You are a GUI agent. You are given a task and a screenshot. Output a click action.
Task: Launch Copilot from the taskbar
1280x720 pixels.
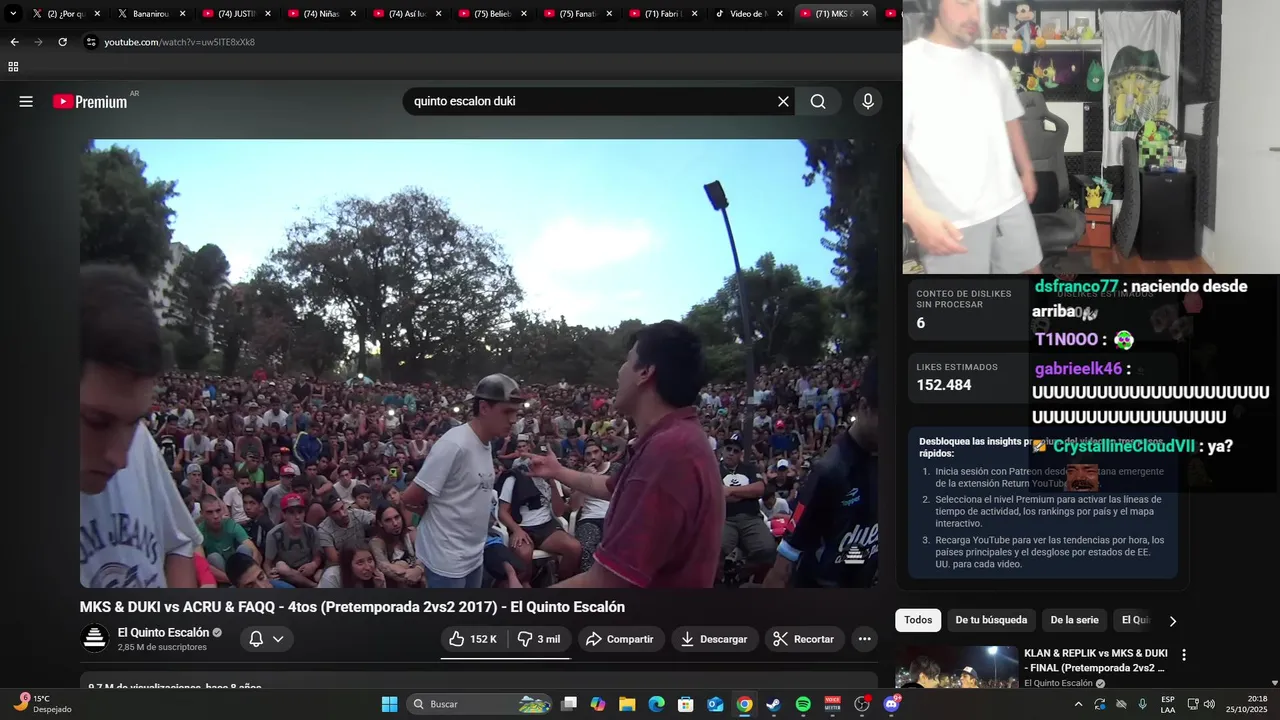point(598,704)
